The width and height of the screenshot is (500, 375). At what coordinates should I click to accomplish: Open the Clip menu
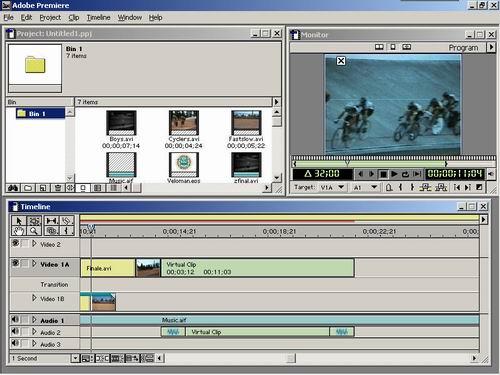pyautogui.click(x=74, y=18)
